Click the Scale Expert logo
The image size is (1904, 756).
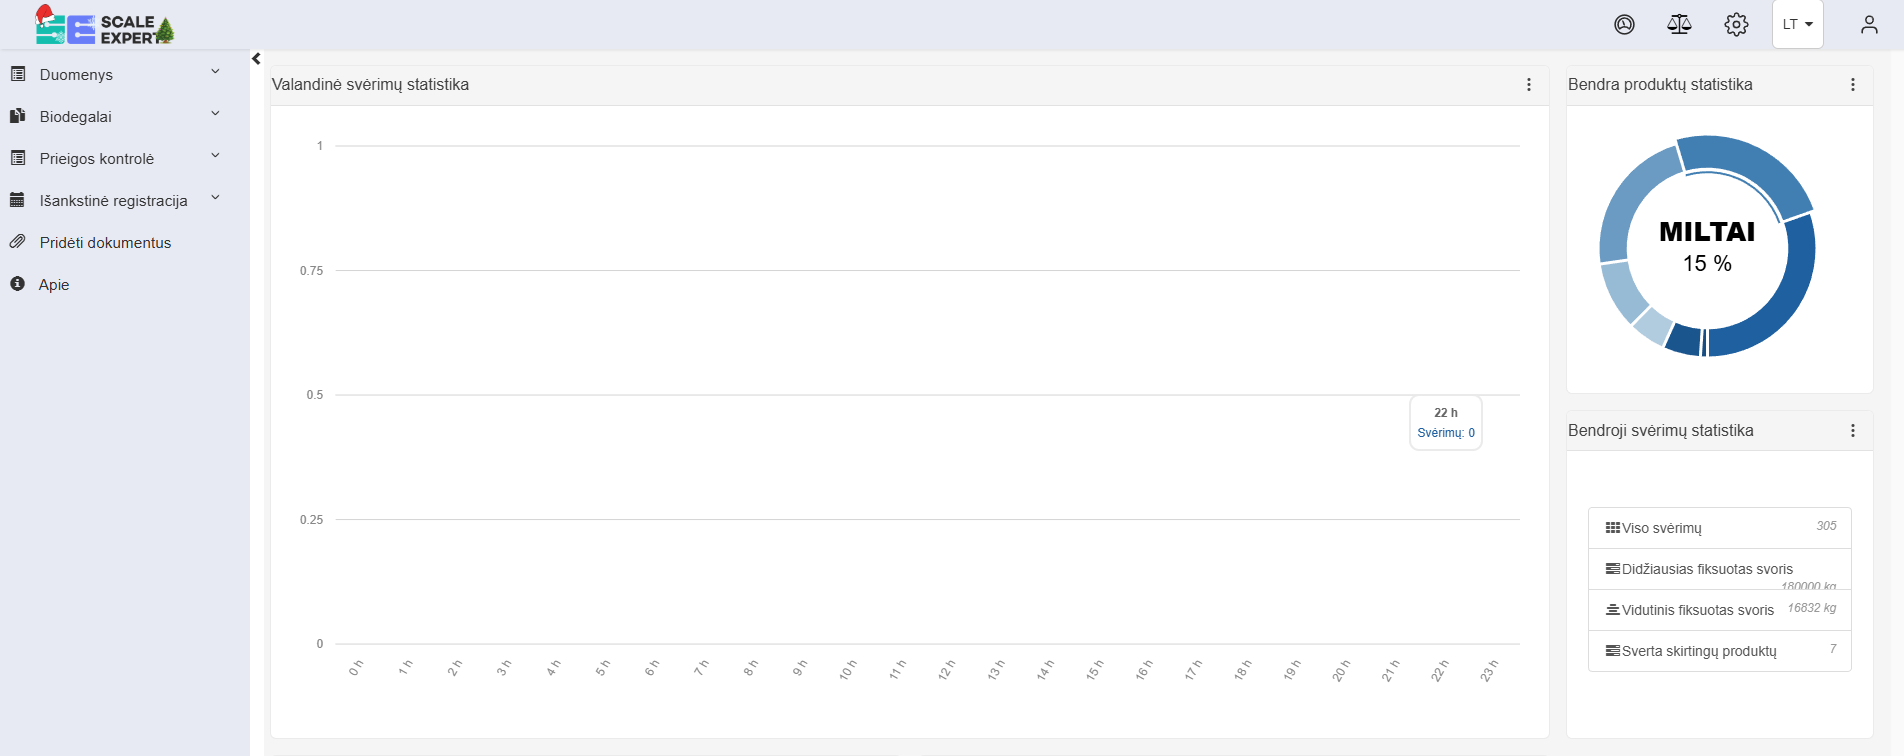point(105,27)
